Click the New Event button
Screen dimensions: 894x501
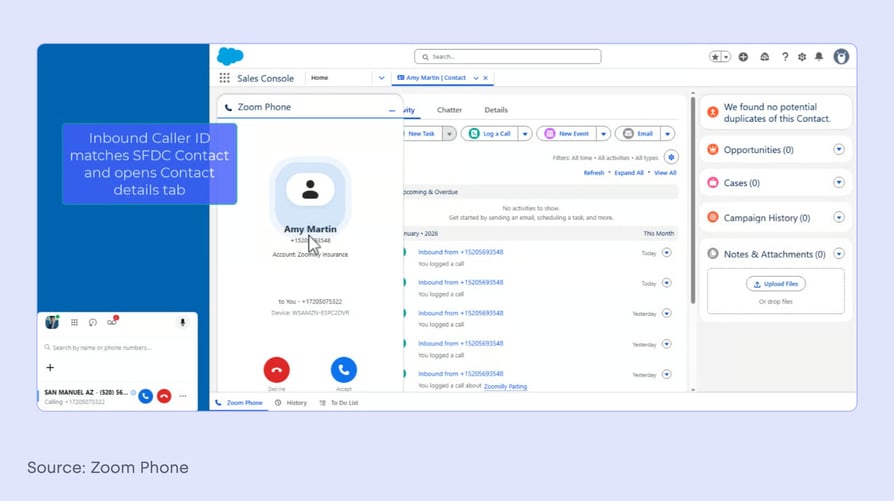[x=566, y=133]
